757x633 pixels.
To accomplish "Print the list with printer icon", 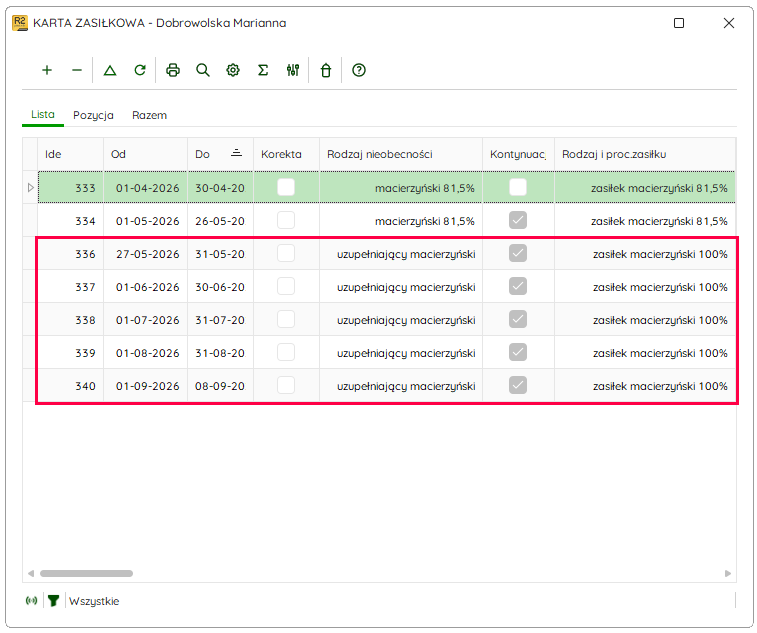I will pyautogui.click(x=173, y=70).
